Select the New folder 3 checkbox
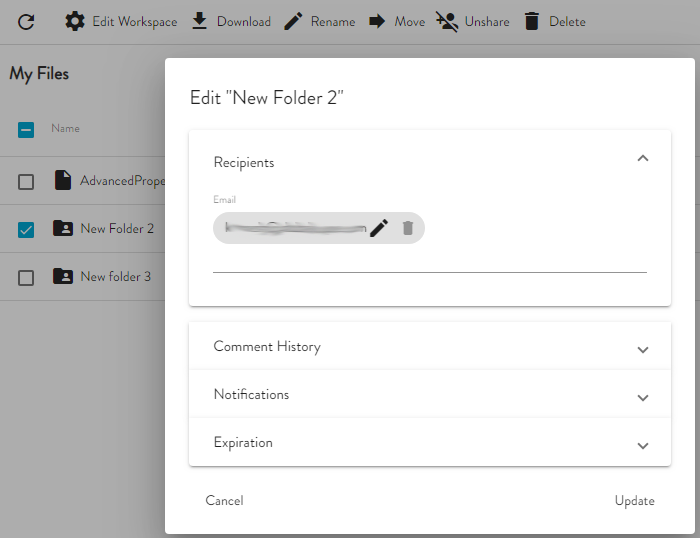700x538 pixels. (26, 277)
